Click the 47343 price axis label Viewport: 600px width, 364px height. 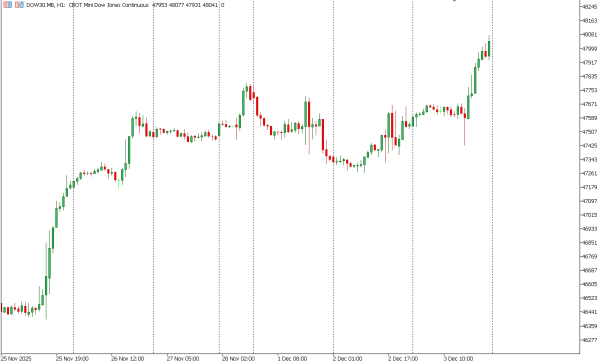point(589,160)
